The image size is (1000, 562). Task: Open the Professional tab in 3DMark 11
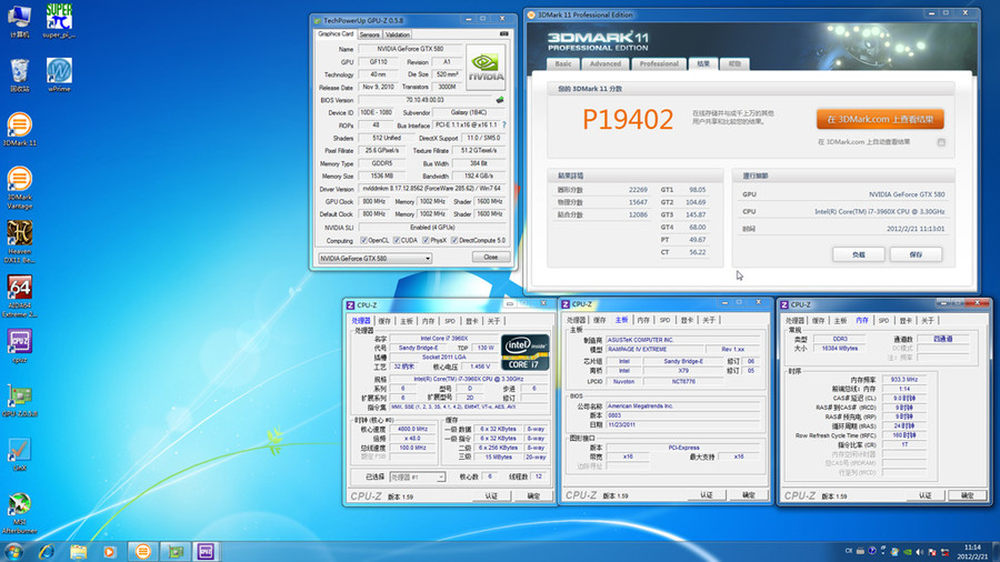coord(659,64)
